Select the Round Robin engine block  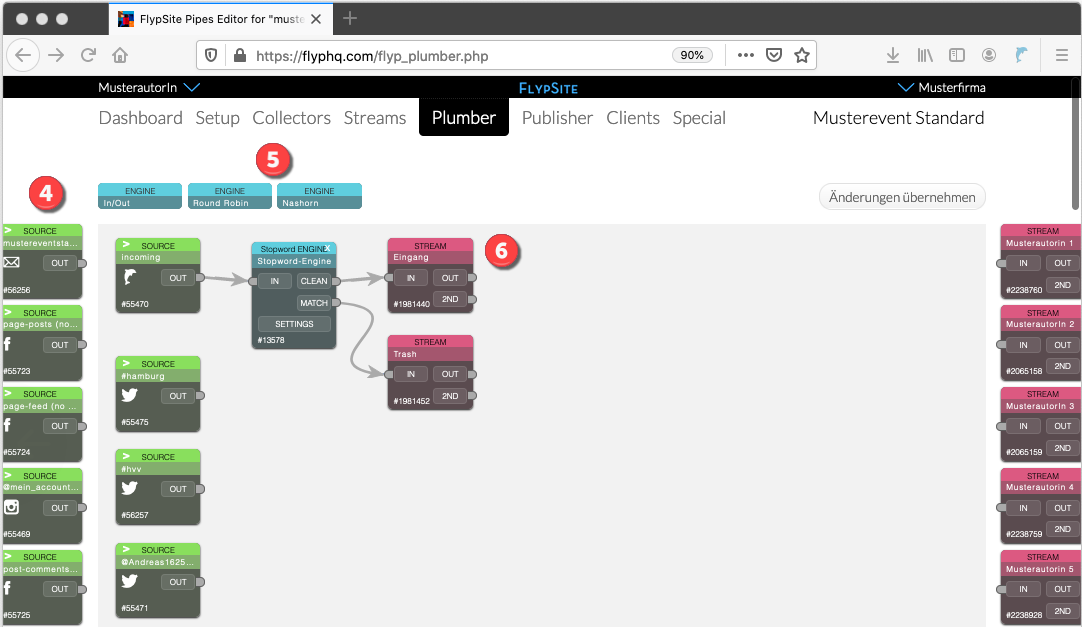230,197
